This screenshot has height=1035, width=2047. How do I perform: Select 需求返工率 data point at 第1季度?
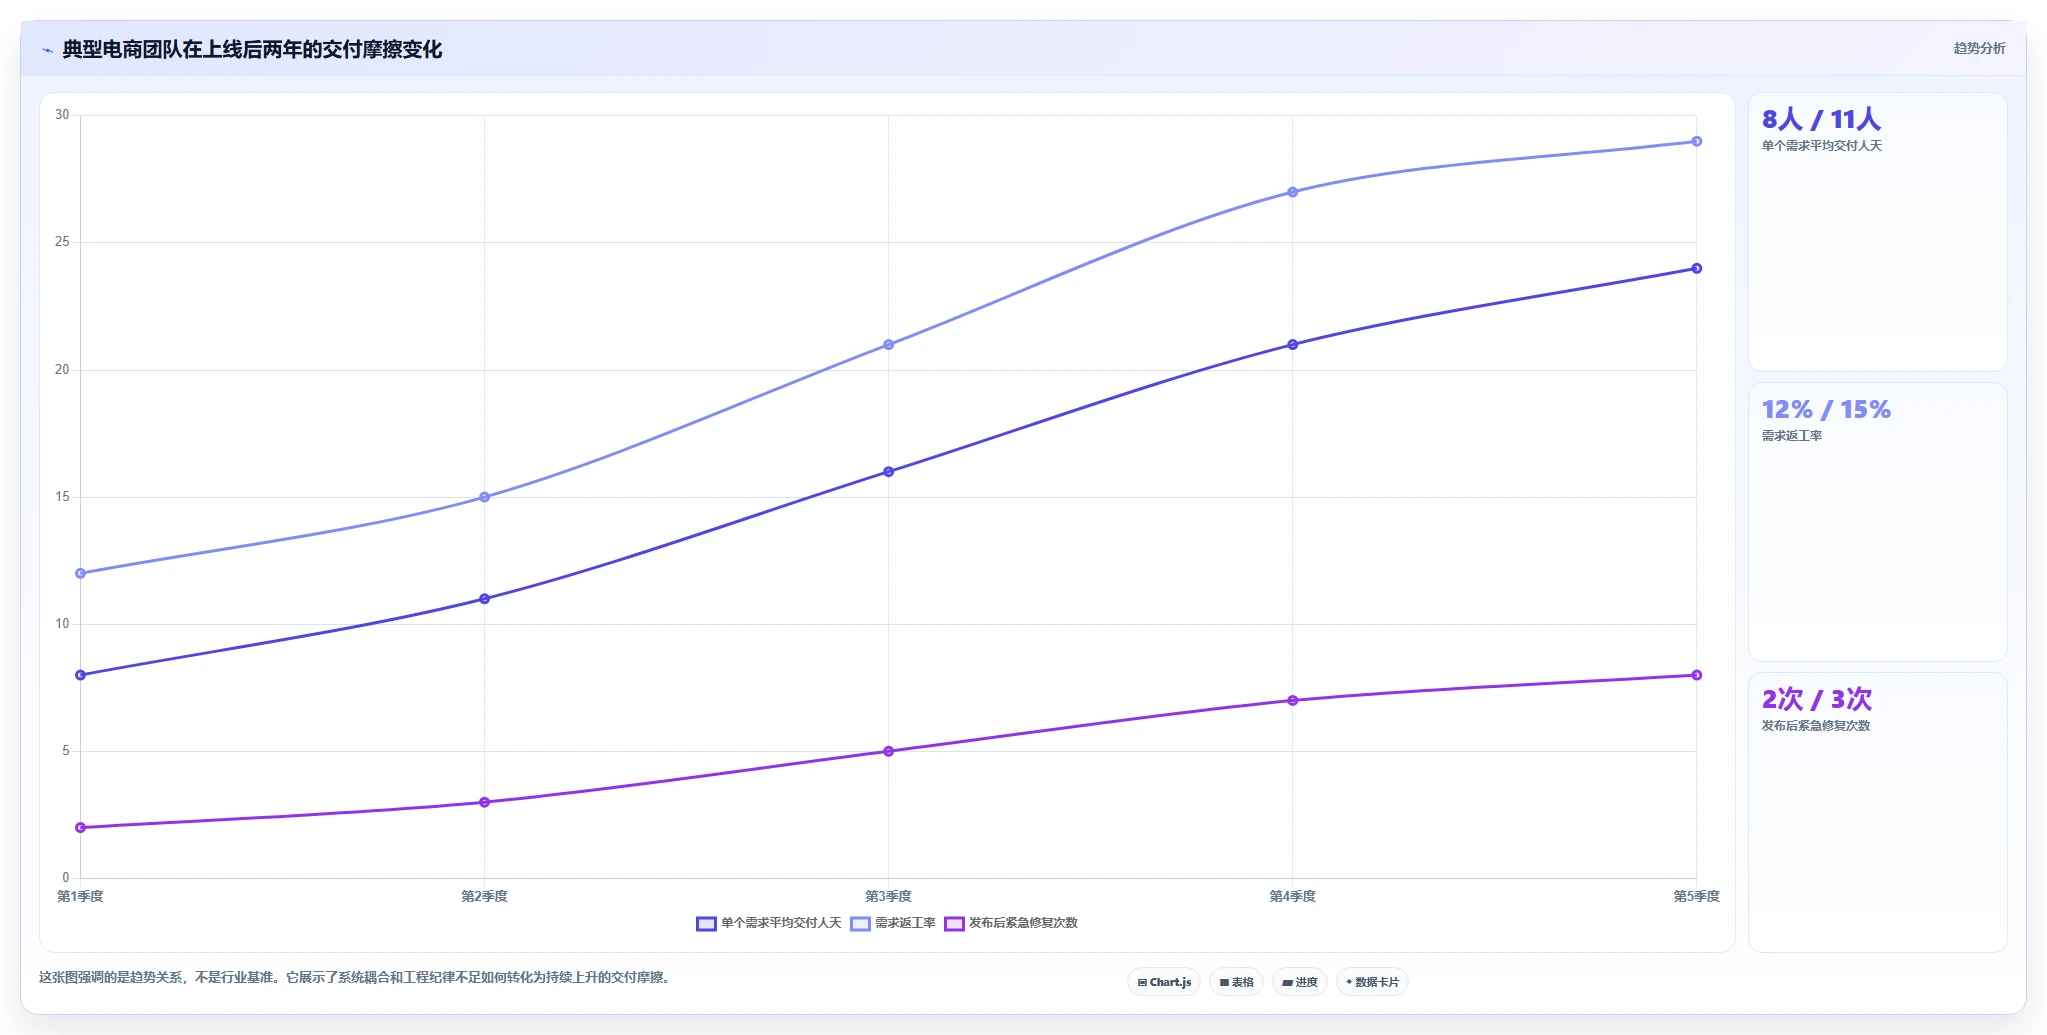[x=80, y=574]
